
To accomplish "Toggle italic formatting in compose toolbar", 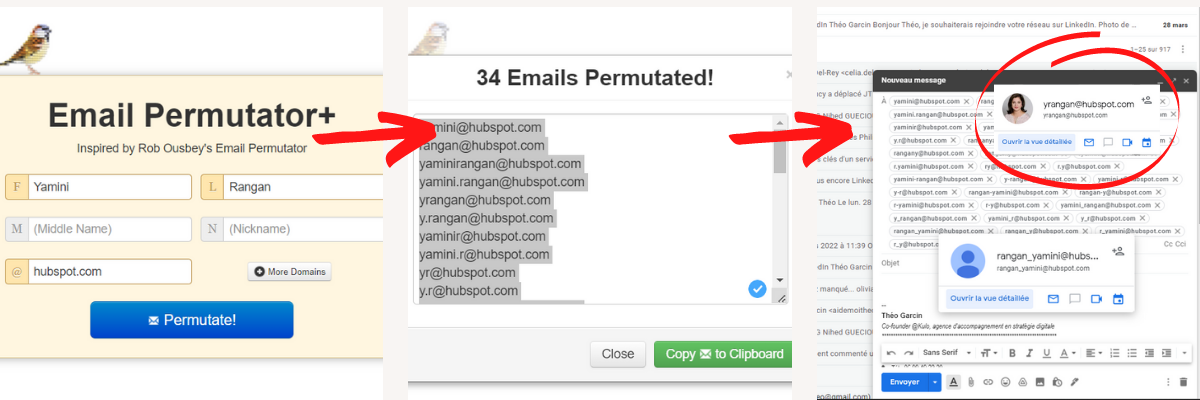I will click(x=1029, y=353).
